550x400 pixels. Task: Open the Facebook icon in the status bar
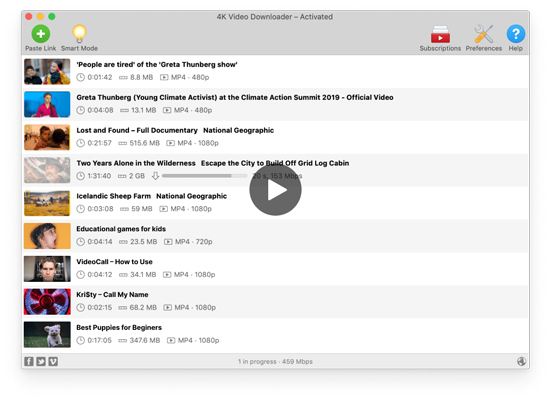pyautogui.click(x=29, y=361)
